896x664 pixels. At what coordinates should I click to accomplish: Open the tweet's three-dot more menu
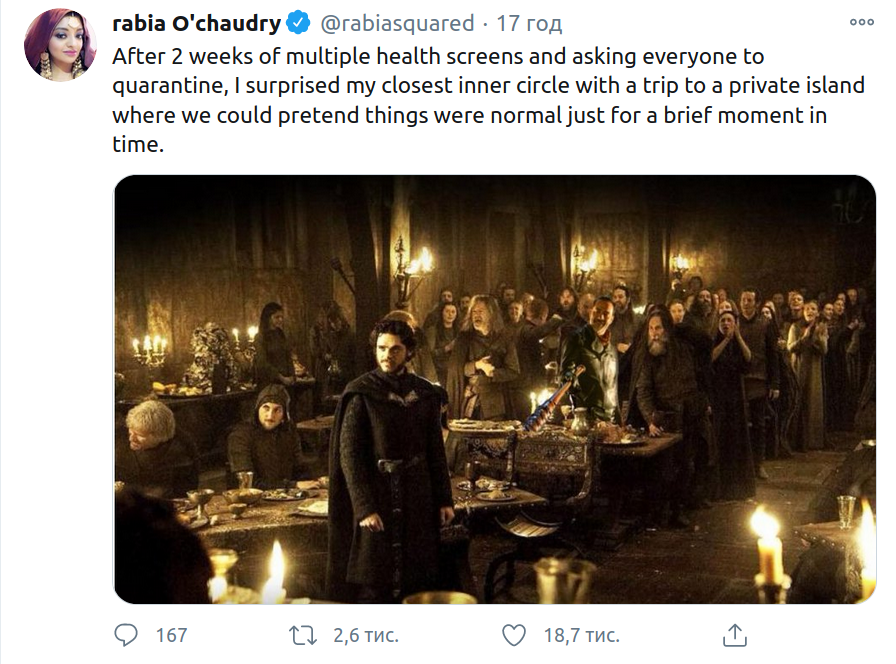[x=861, y=21]
